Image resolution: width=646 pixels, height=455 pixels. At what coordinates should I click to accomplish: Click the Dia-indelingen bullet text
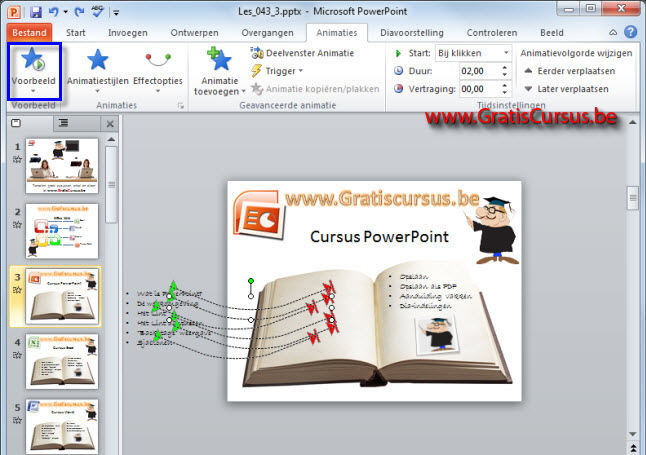tap(425, 306)
